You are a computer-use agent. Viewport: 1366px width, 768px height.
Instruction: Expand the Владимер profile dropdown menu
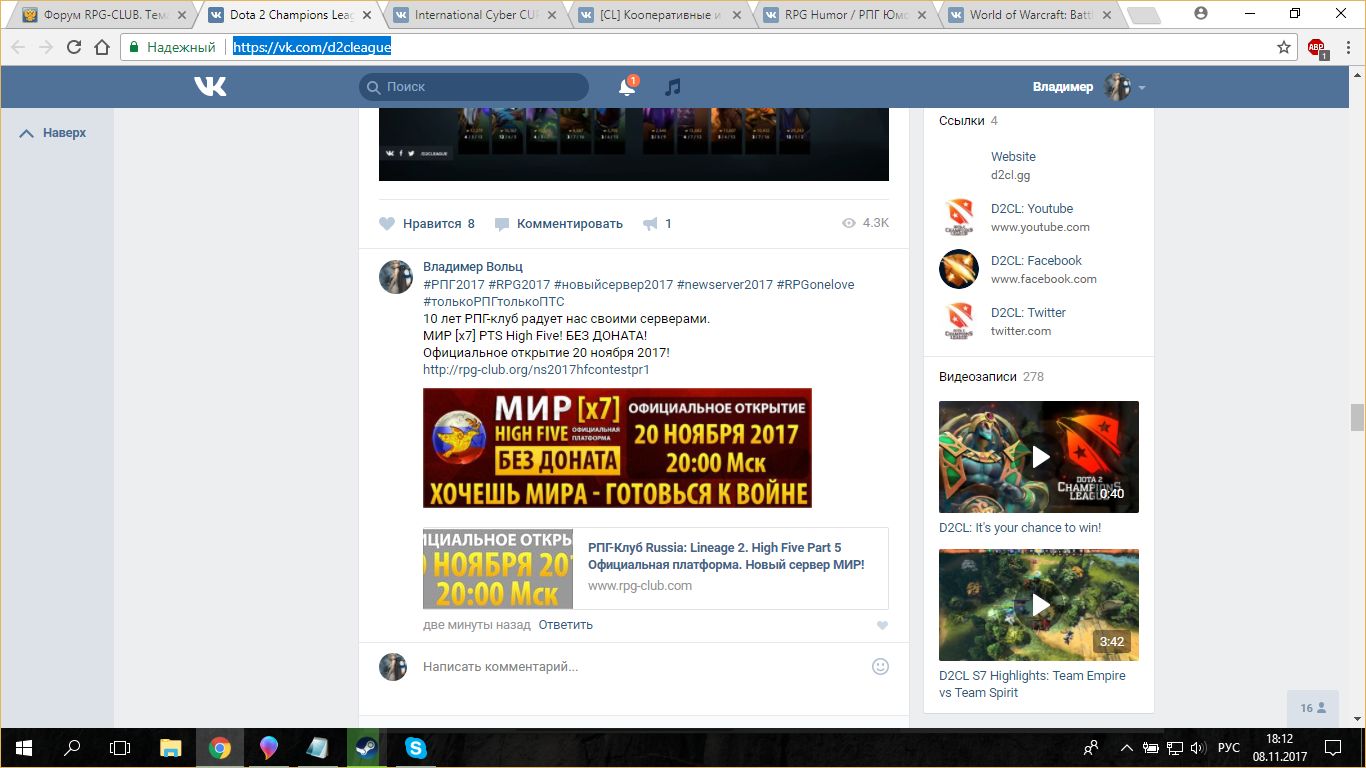(1142, 87)
